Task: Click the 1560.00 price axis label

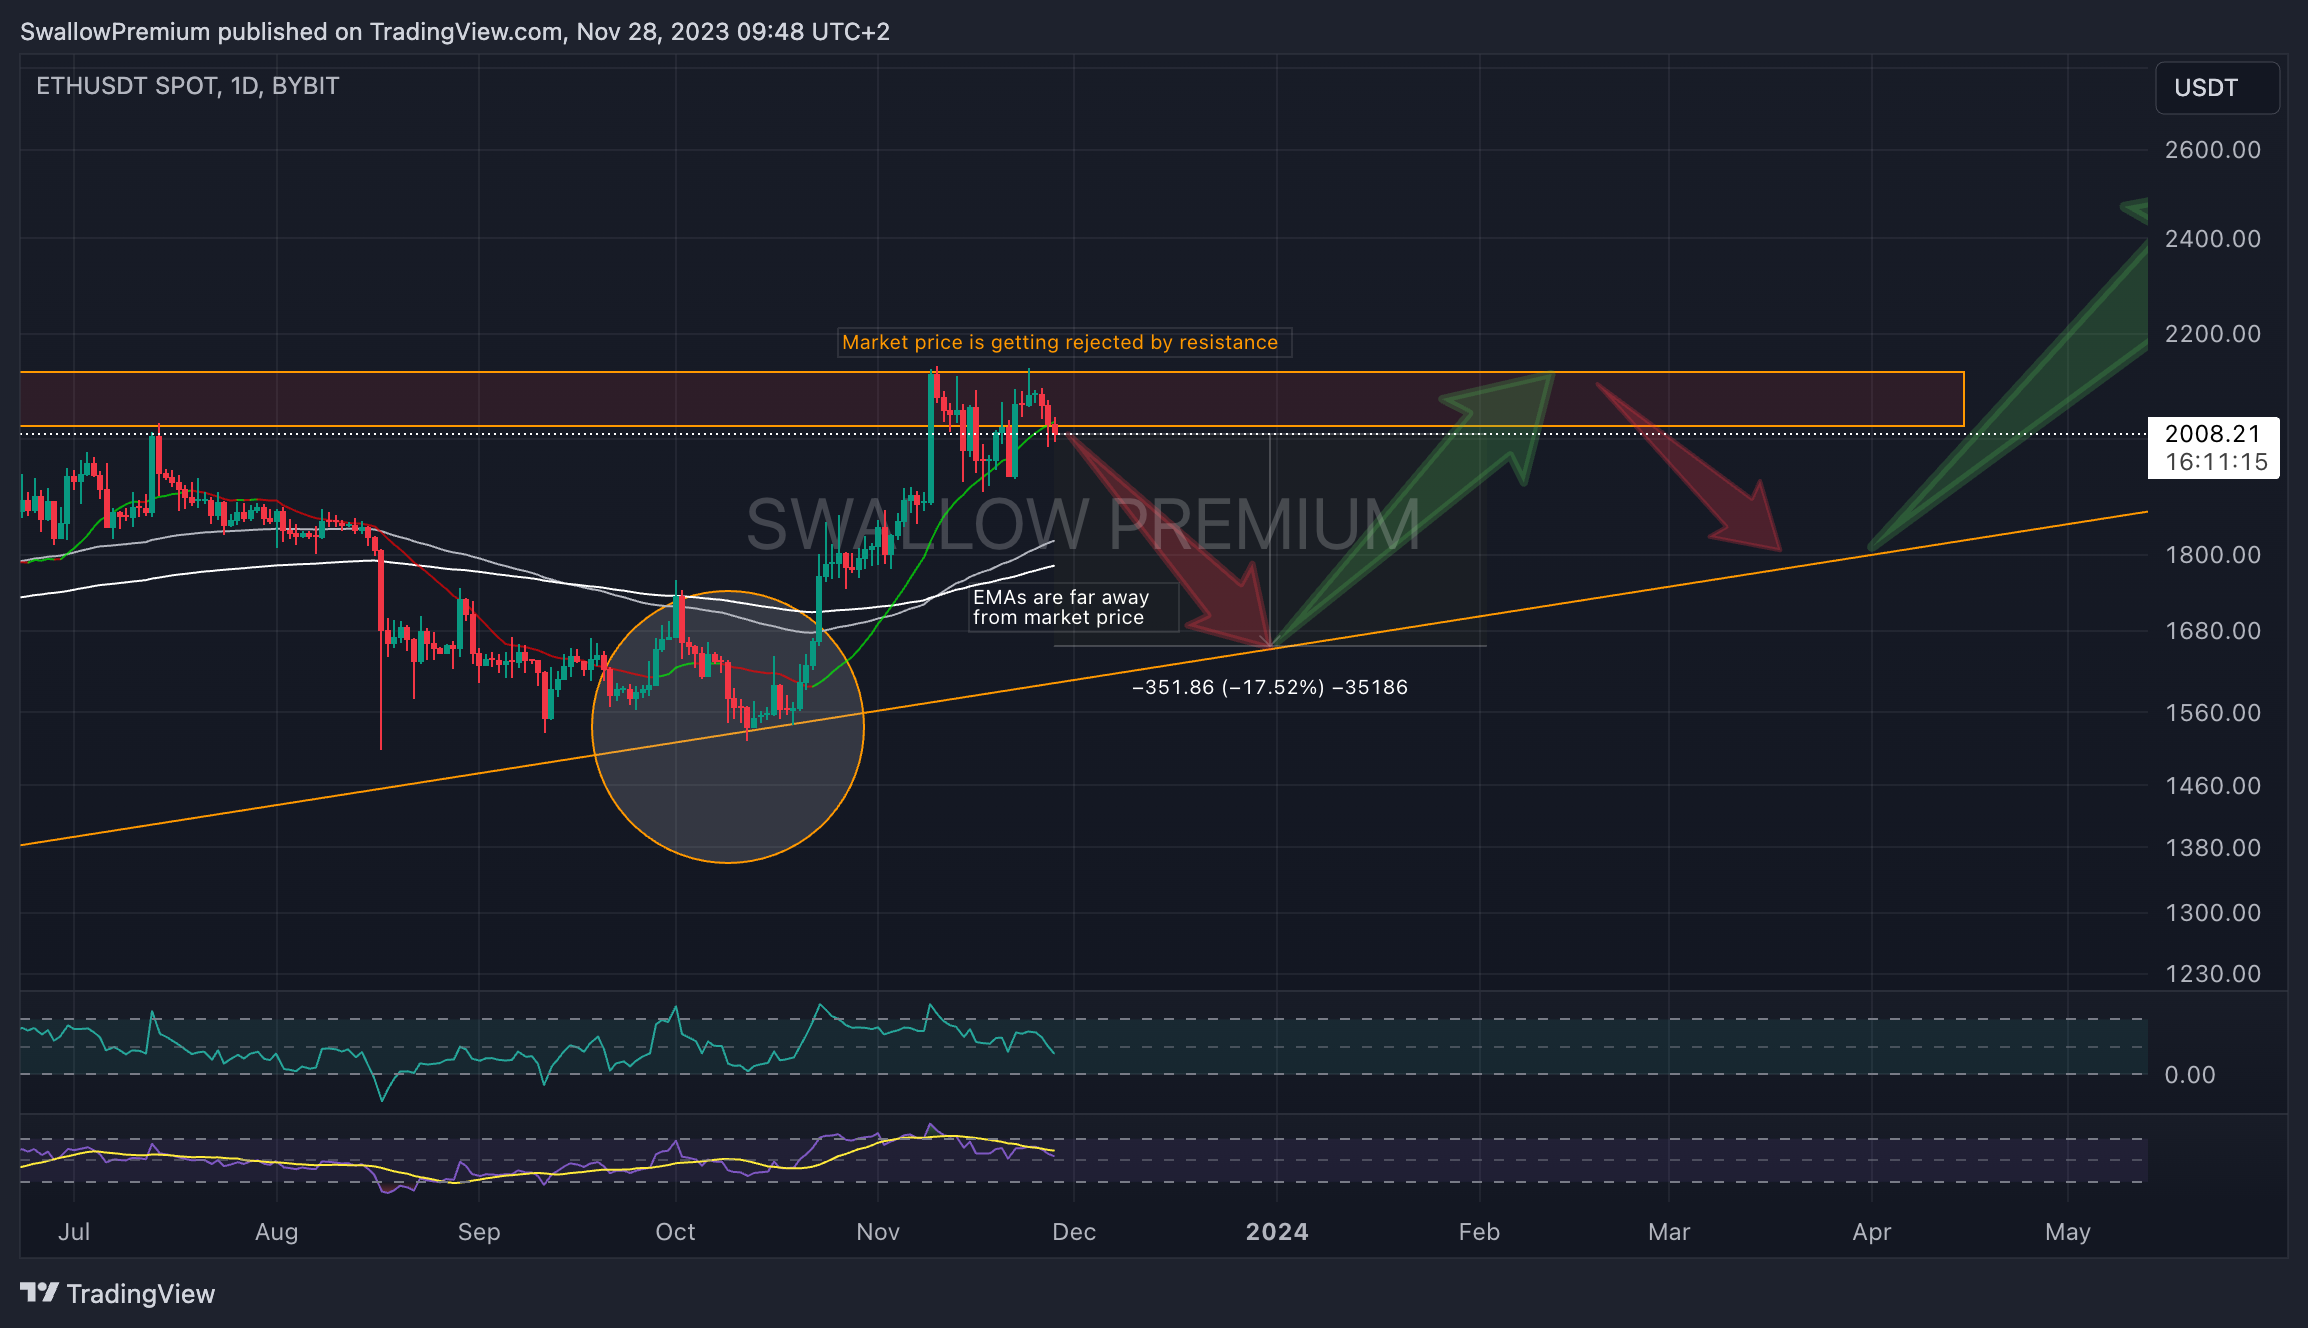Action: (2212, 713)
